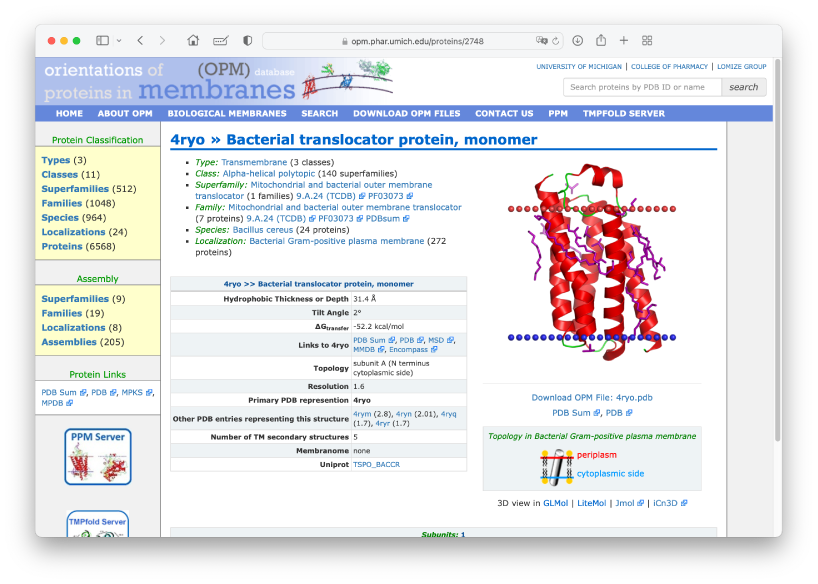Click the topology membrane diagram icon

tap(556, 467)
